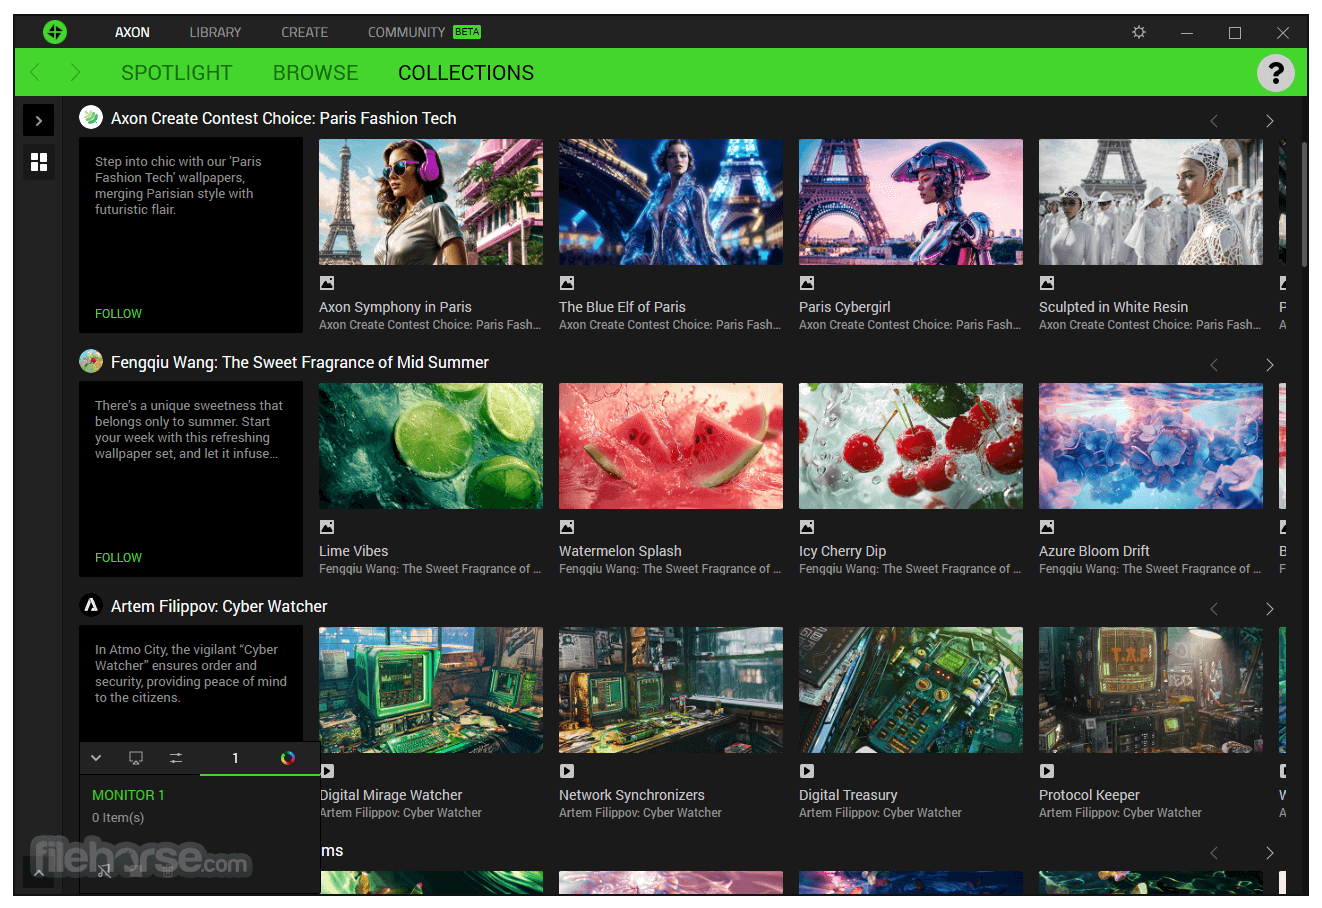Open the sliders settings icon in the monitor panel
The width and height of the screenshot is (1322, 908).
tap(176, 758)
